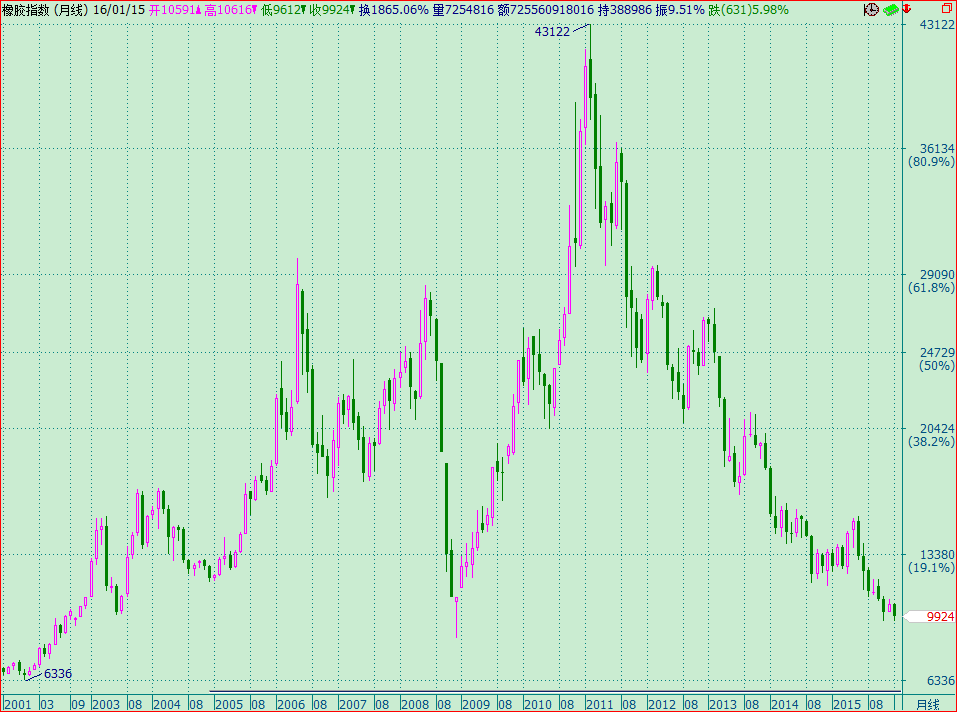Click the amount 额725560918016 value
This screenshot has width=957, height=712.
tap(546, 10)
